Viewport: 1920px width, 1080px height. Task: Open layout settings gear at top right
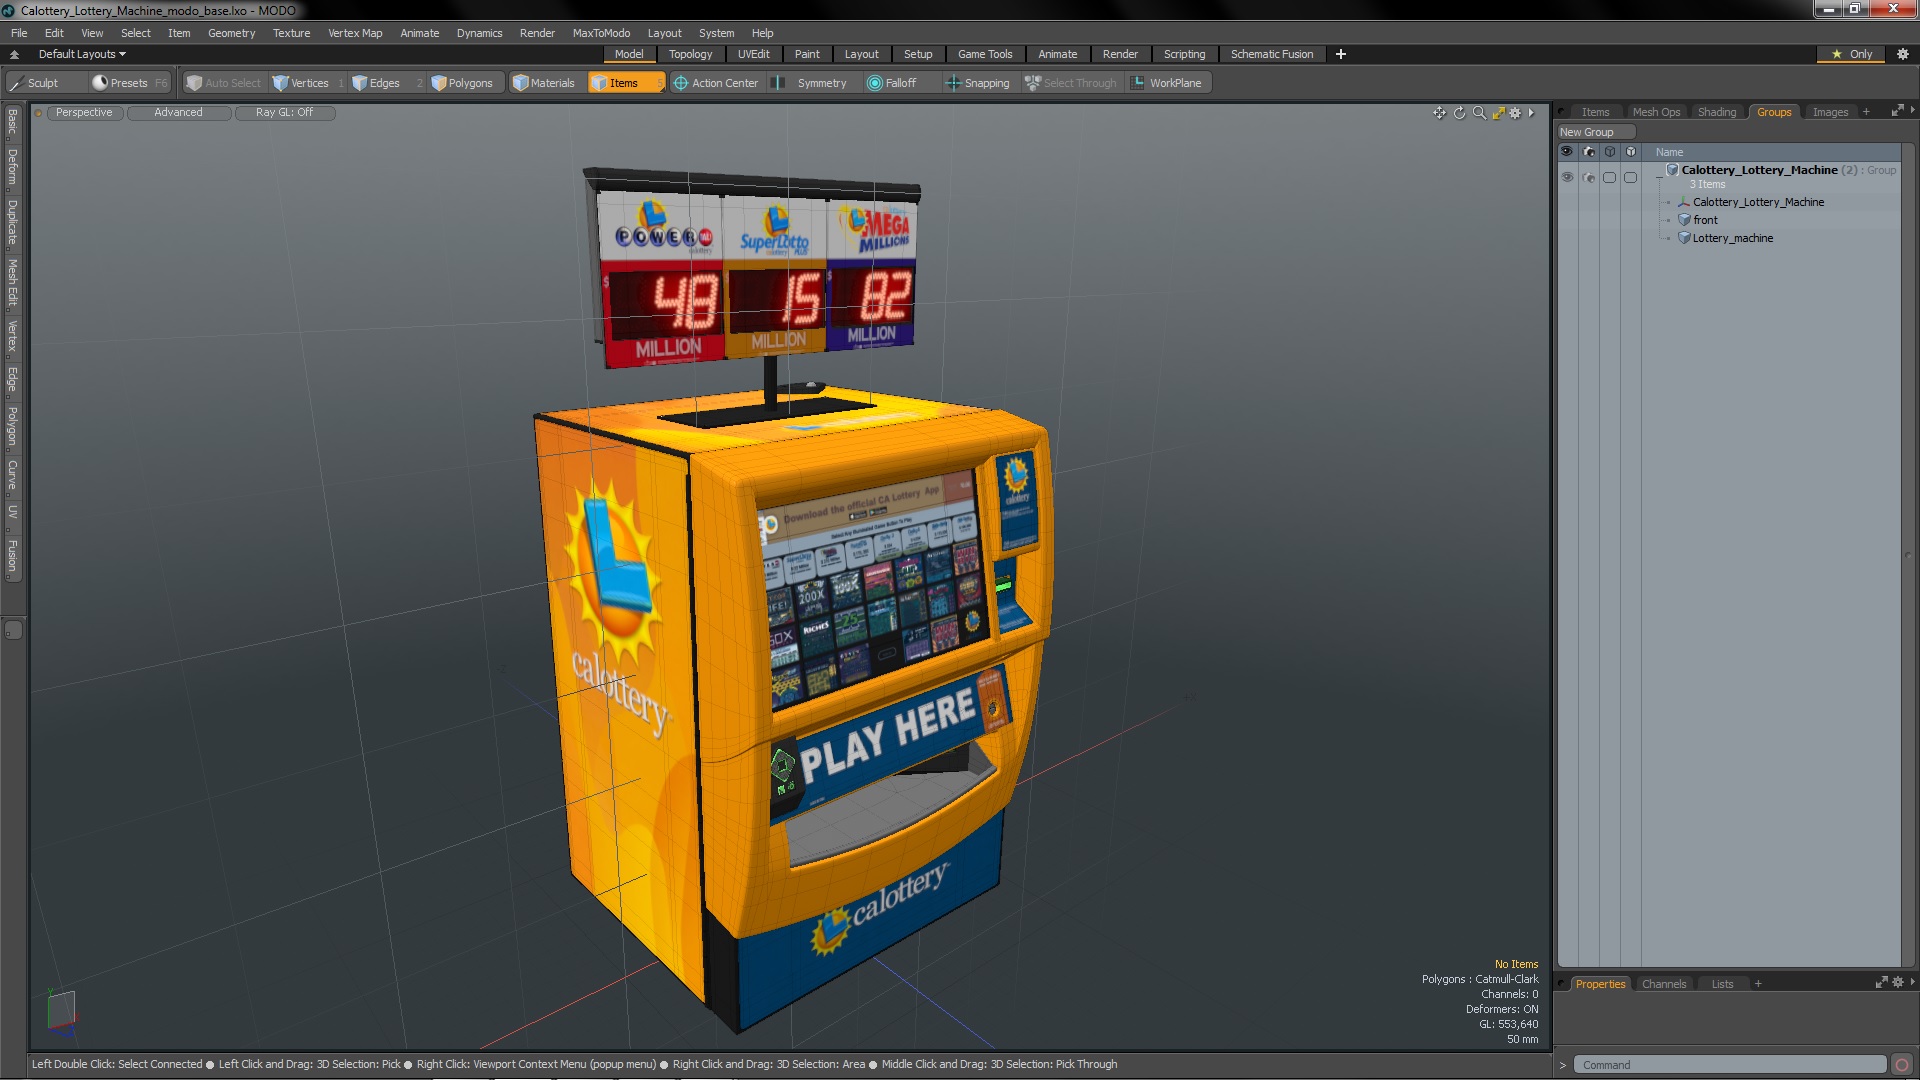pos(1902,54)
